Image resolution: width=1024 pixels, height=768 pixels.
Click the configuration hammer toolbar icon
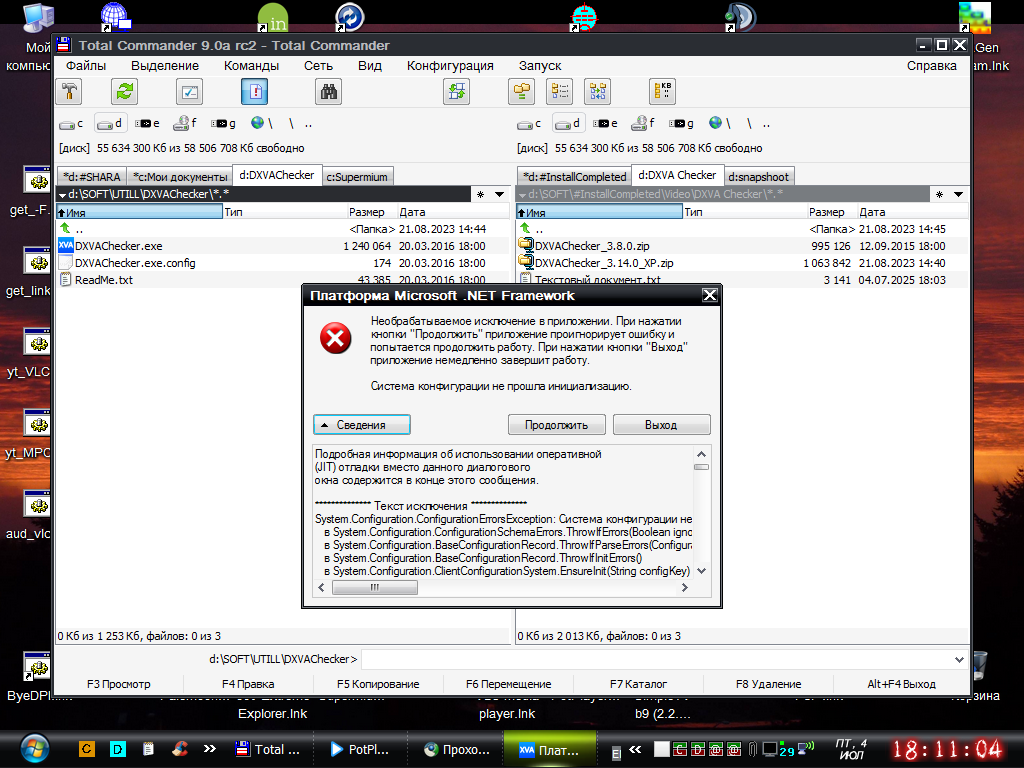pyautogui.click(x=69, y=91)
